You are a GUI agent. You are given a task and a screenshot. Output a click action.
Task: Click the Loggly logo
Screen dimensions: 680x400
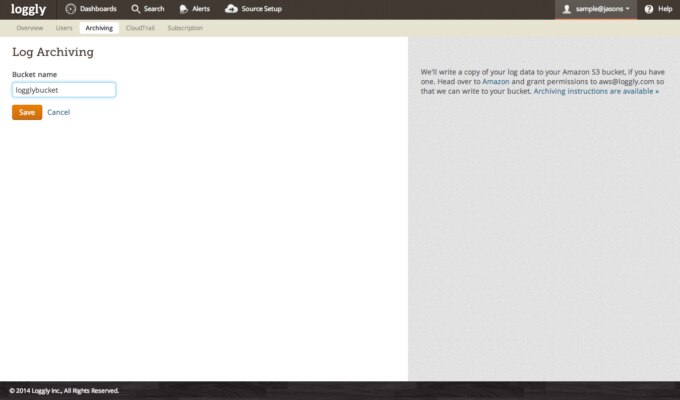coord(28,9)
